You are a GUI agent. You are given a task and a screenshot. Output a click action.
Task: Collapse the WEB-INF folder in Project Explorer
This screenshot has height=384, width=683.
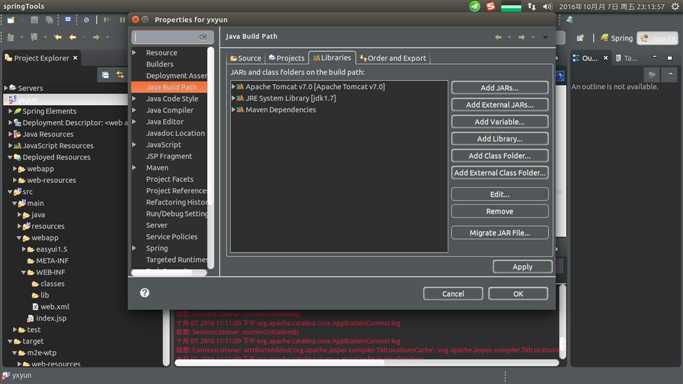tap(24, 272)
